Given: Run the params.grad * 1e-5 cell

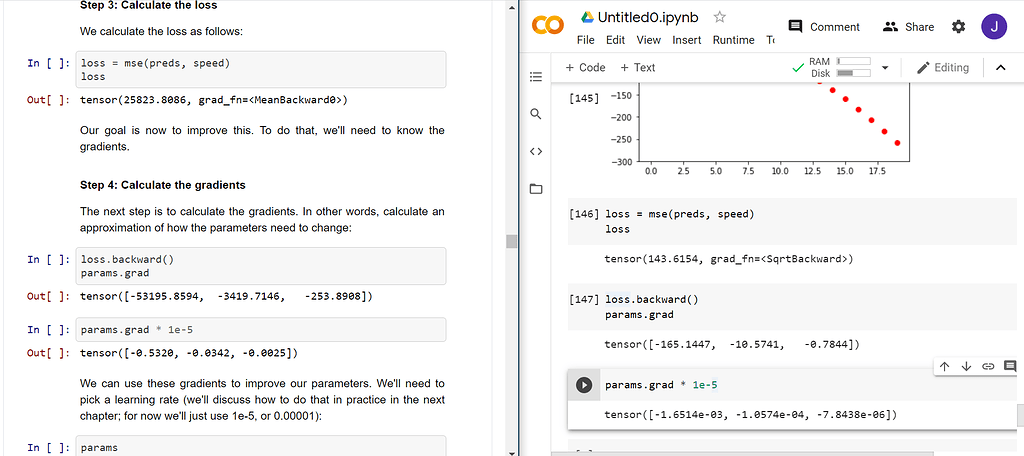Looking at the screenshot, I should pyautogui.click(x=584, y=385).
